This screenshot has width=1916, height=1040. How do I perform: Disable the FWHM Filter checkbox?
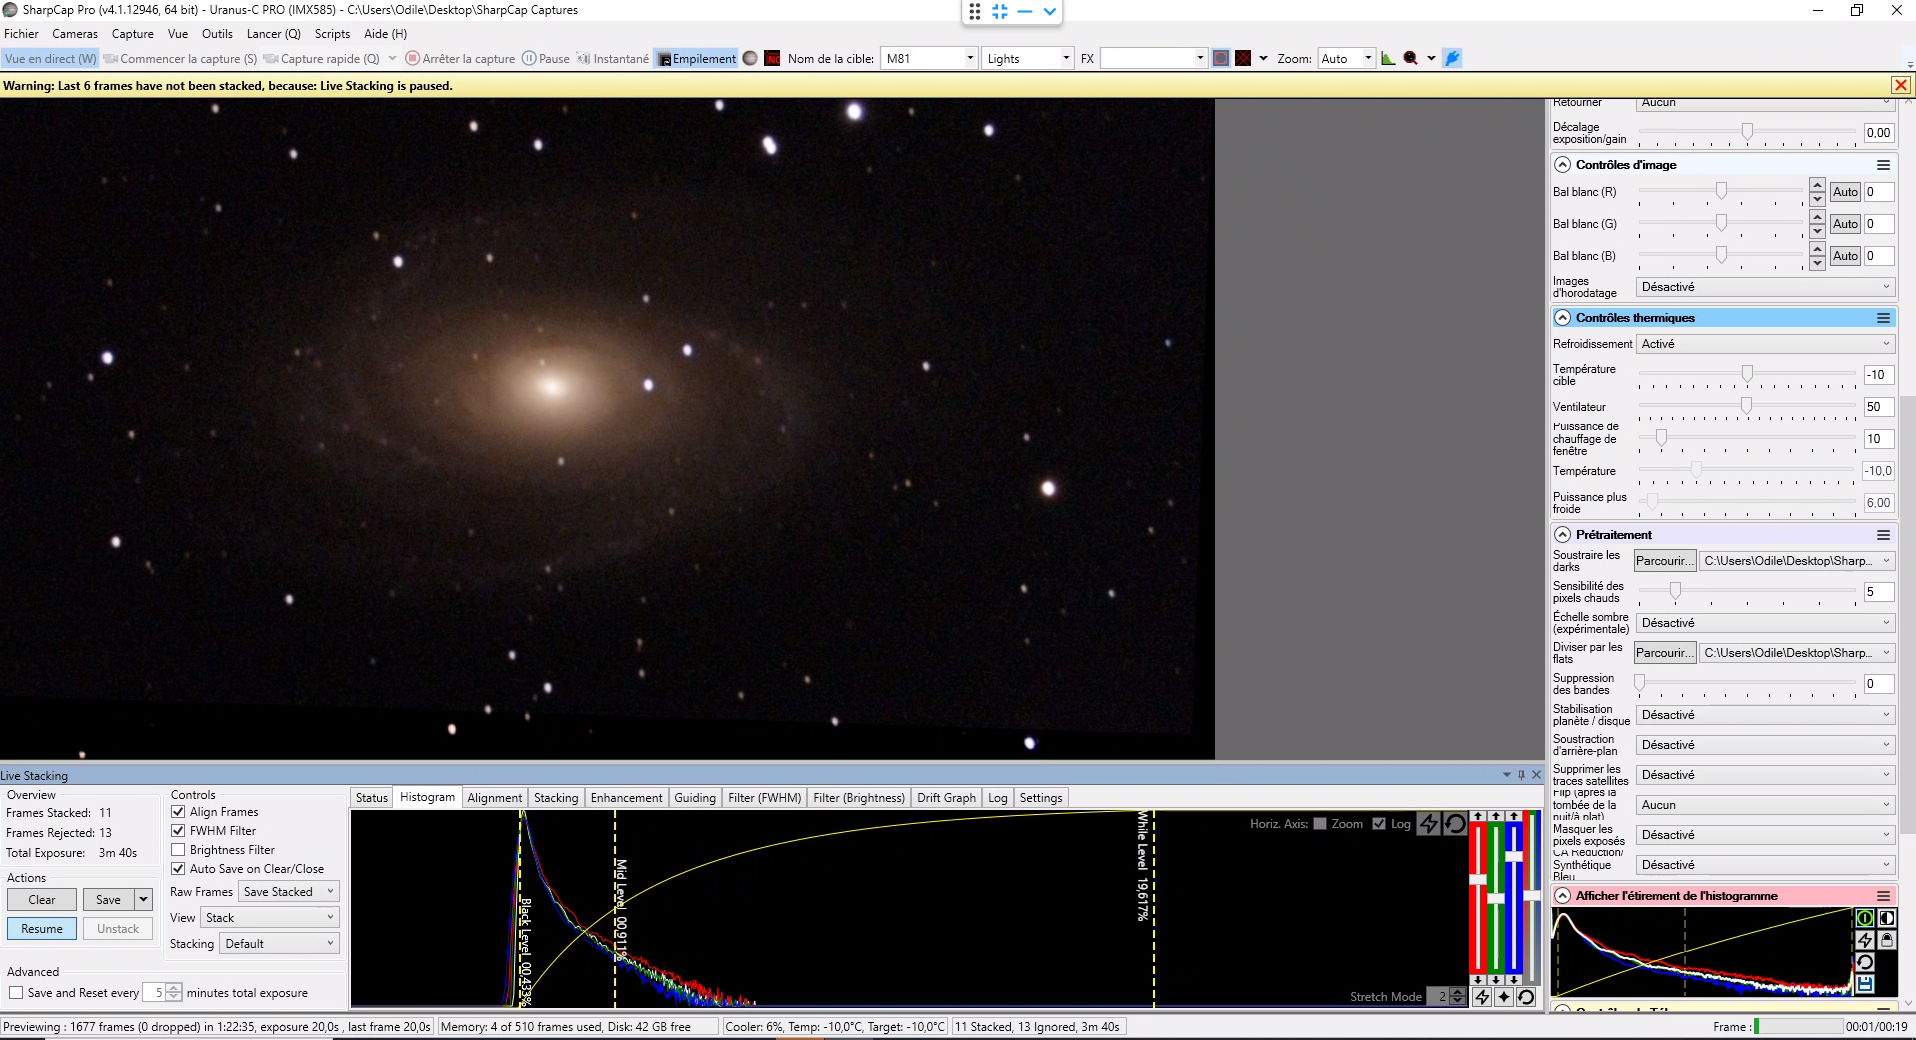pyautogui.click(x=178, y=831)
